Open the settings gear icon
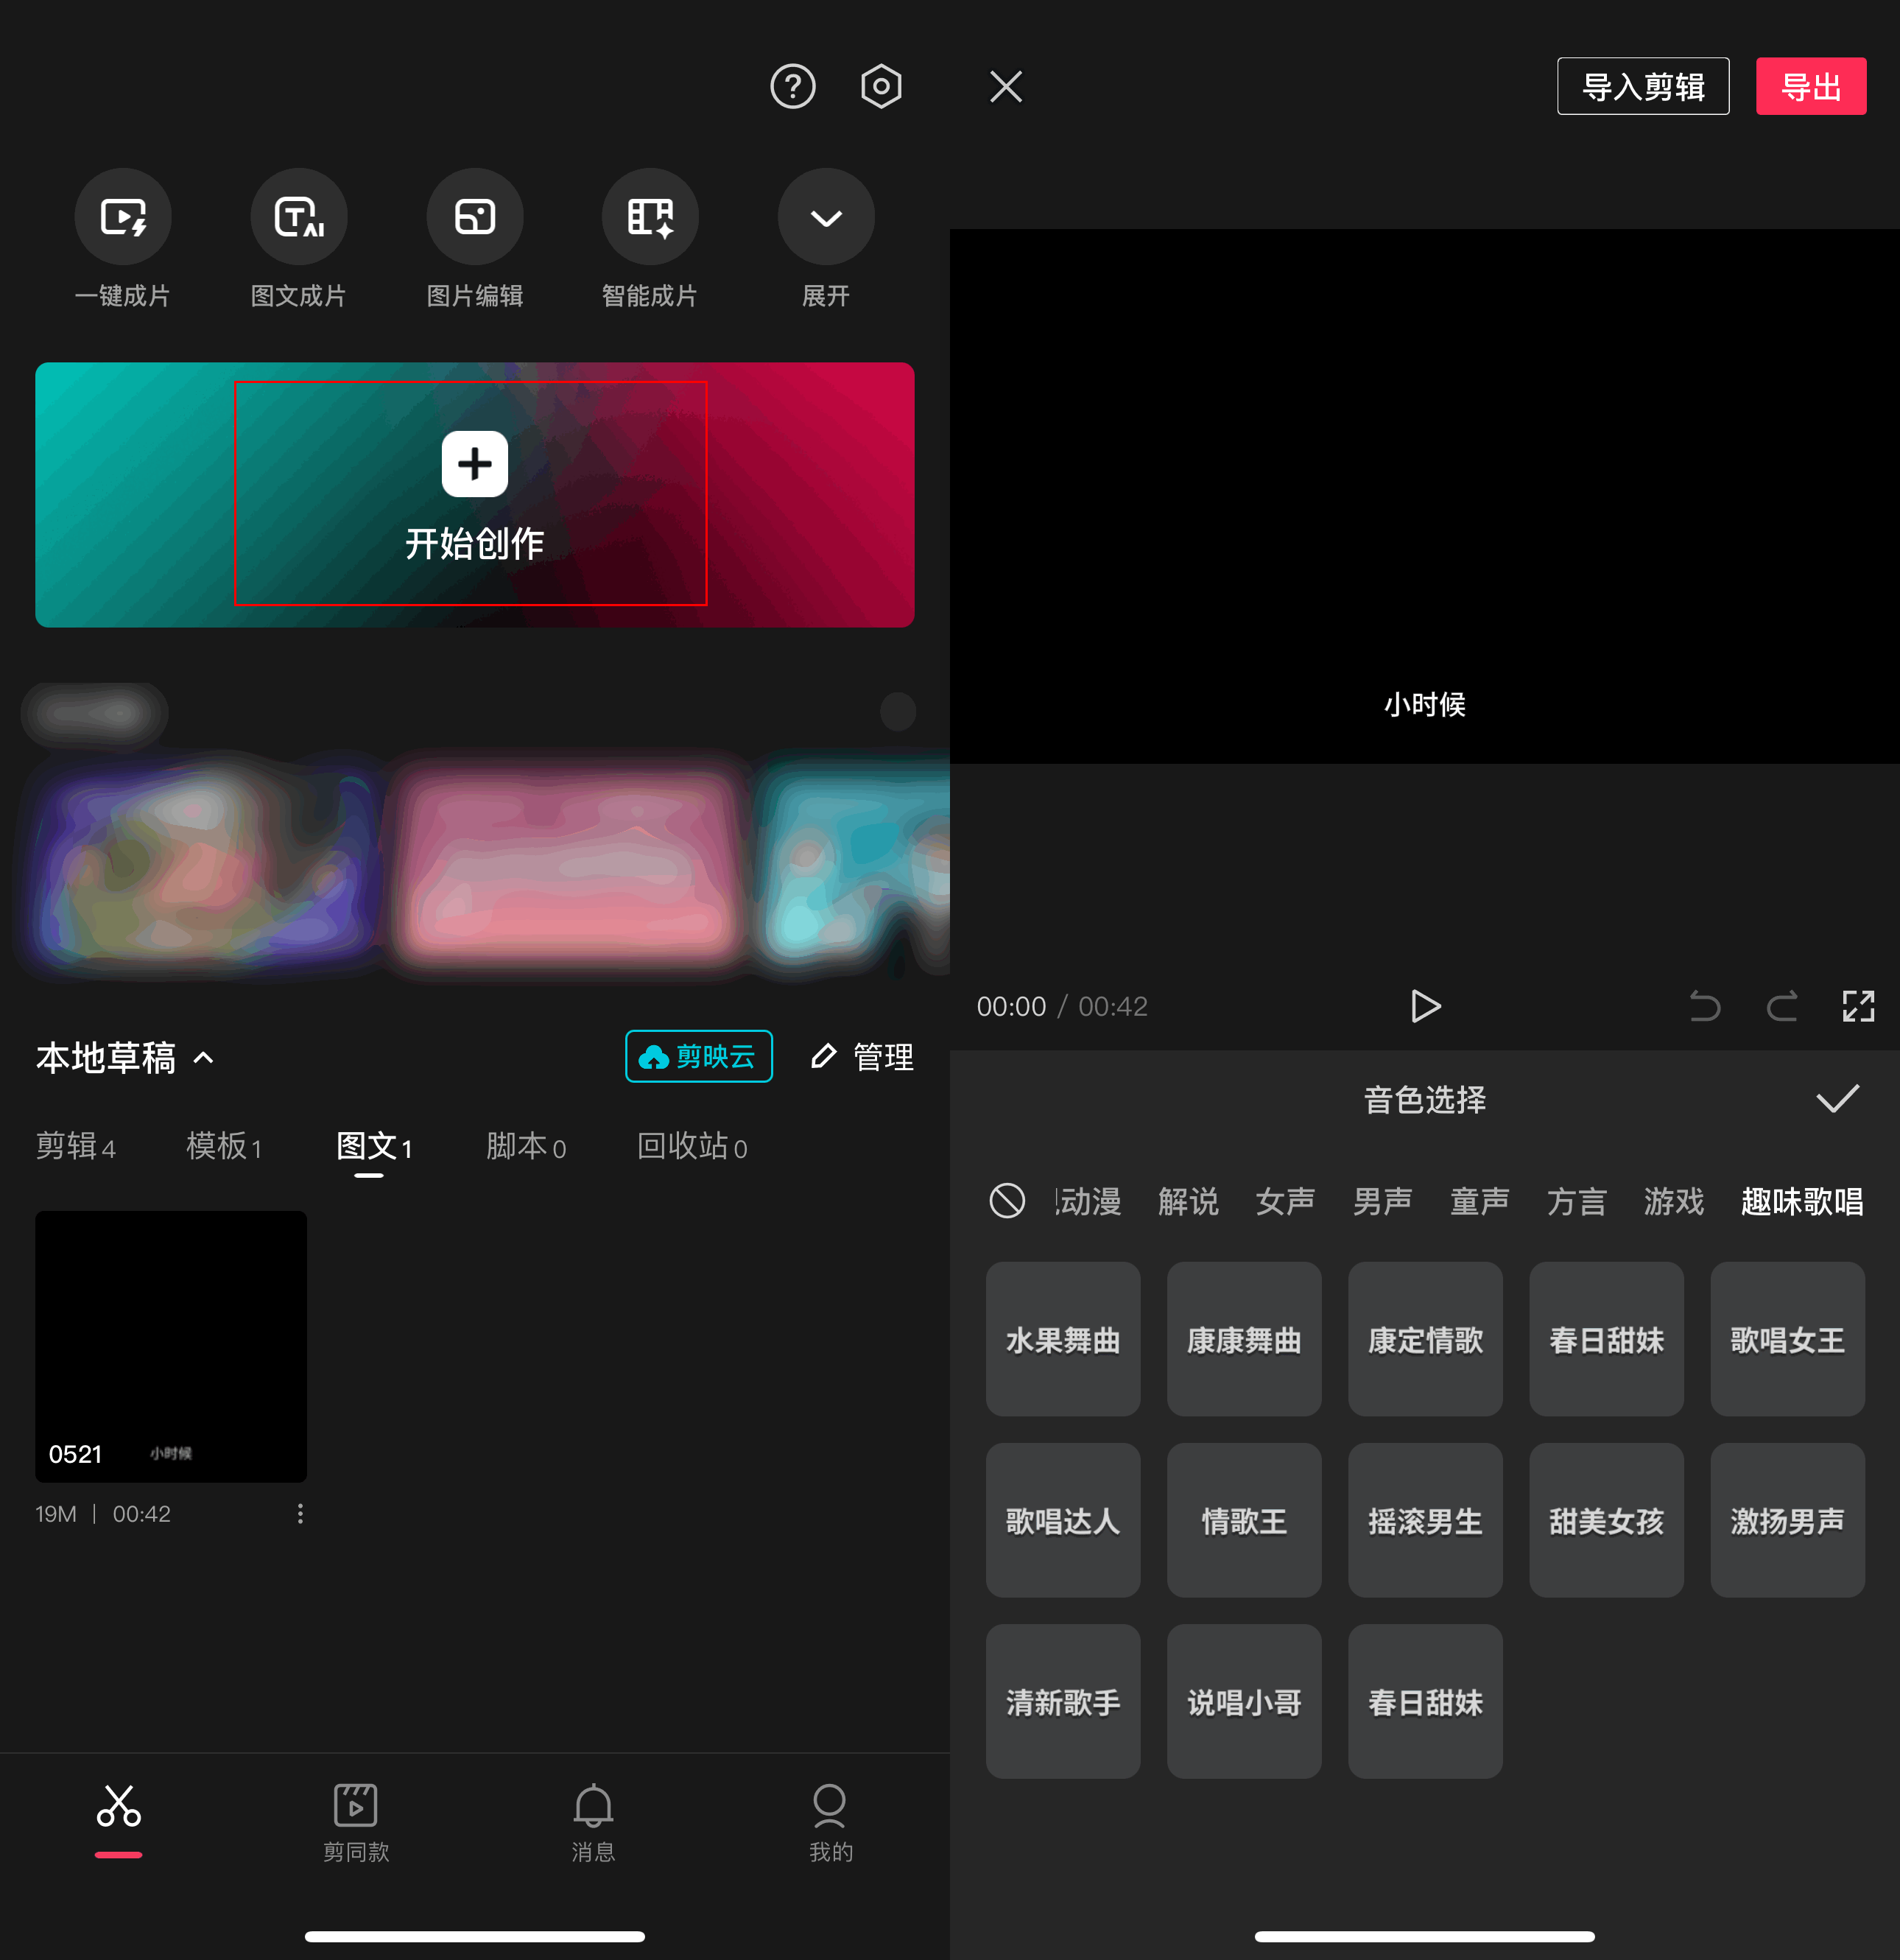This screenshot has height=1960, width=1900. (x=880, y=86)
